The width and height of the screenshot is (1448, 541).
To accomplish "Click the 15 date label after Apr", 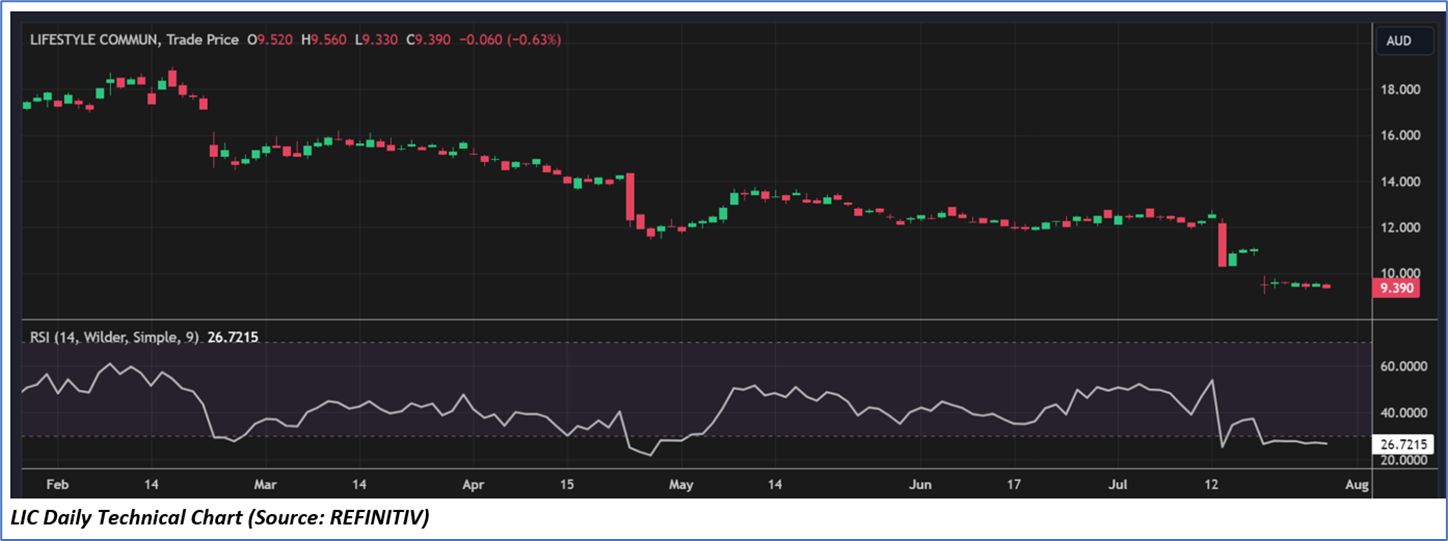I will [x=567, y=484].
